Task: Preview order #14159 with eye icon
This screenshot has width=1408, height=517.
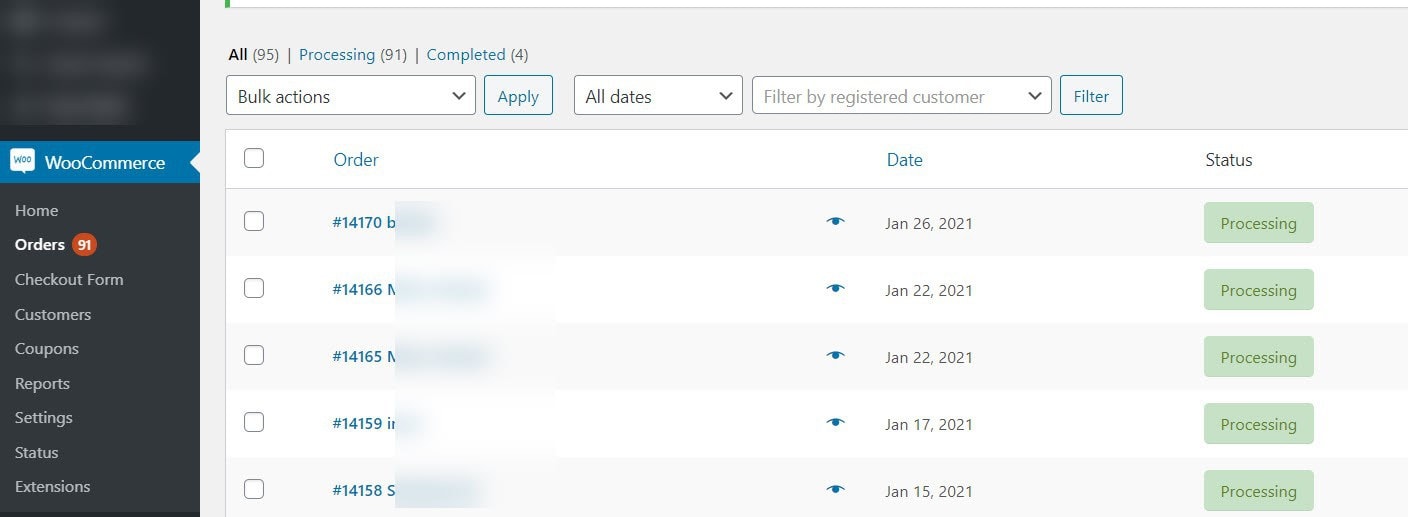Action: [x=836, y=423]
